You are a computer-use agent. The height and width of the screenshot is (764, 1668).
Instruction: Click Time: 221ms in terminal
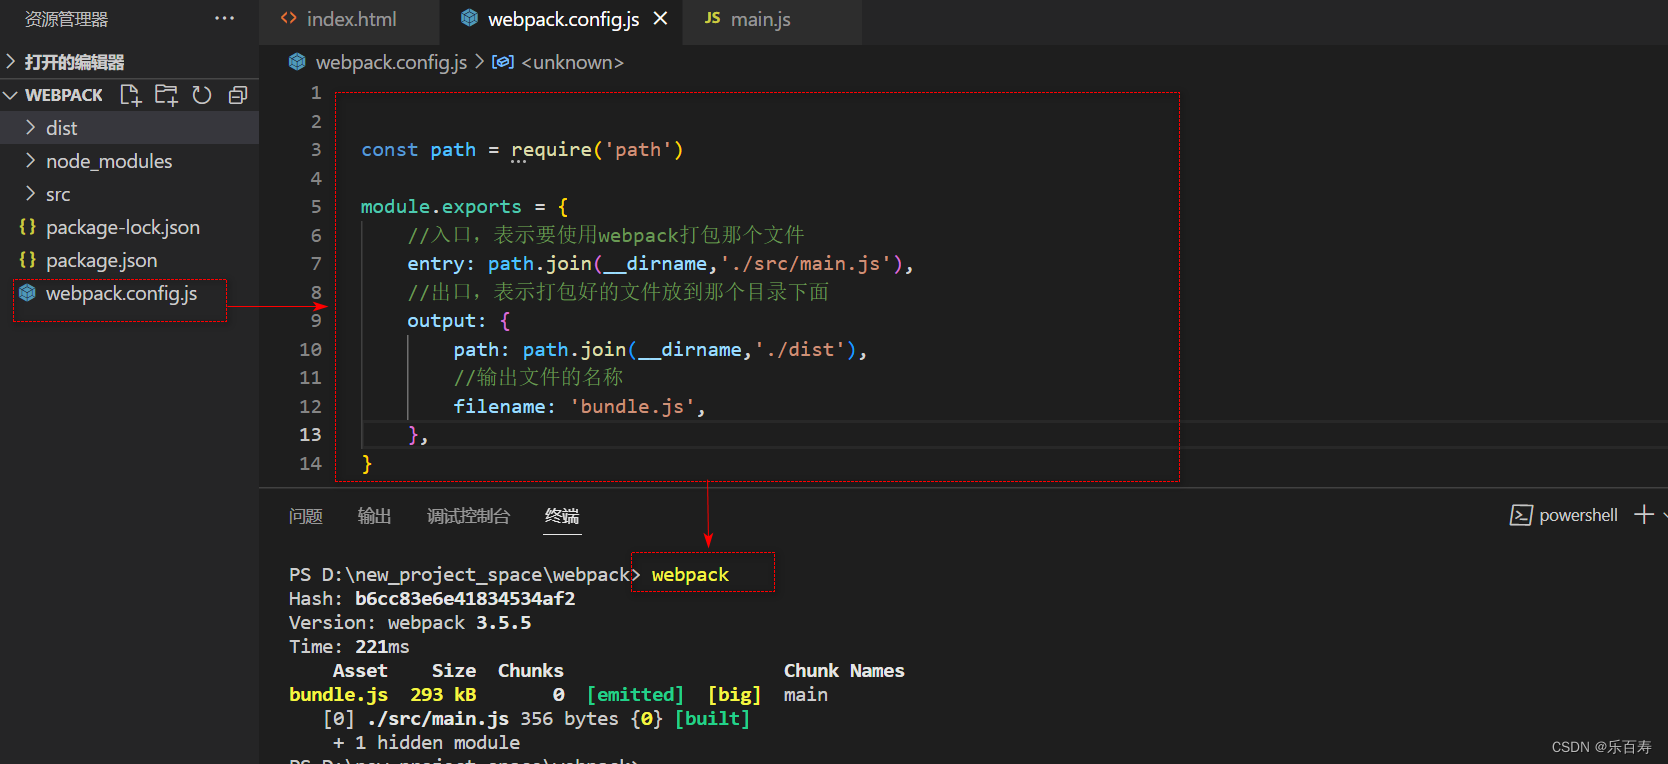(x=349, y=647)
